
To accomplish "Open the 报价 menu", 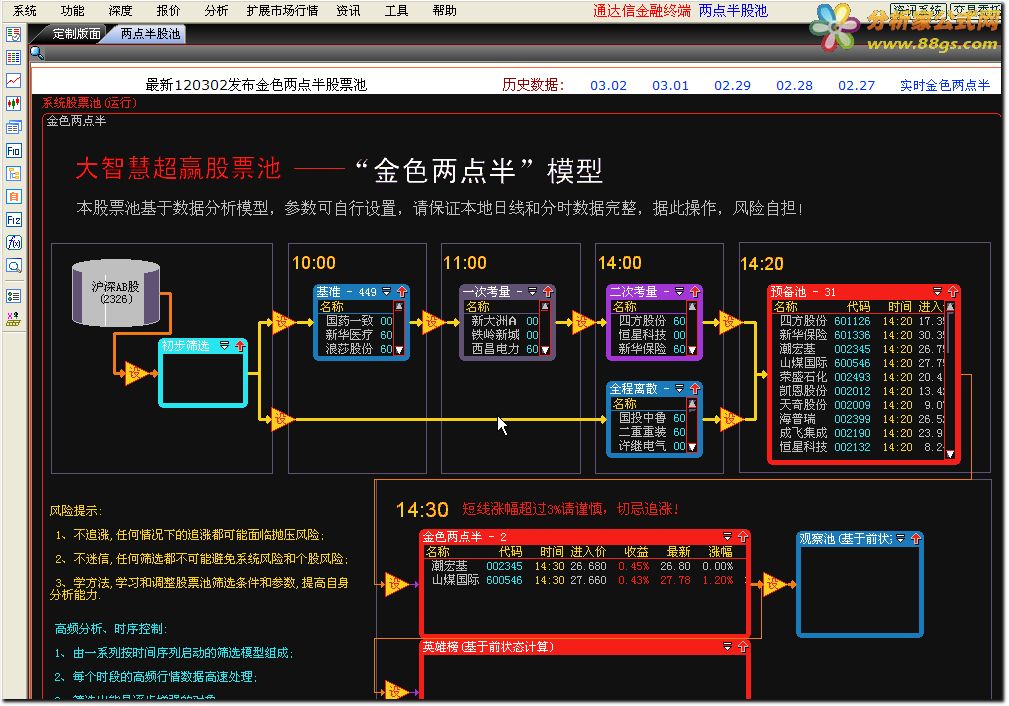I will 168,10.
